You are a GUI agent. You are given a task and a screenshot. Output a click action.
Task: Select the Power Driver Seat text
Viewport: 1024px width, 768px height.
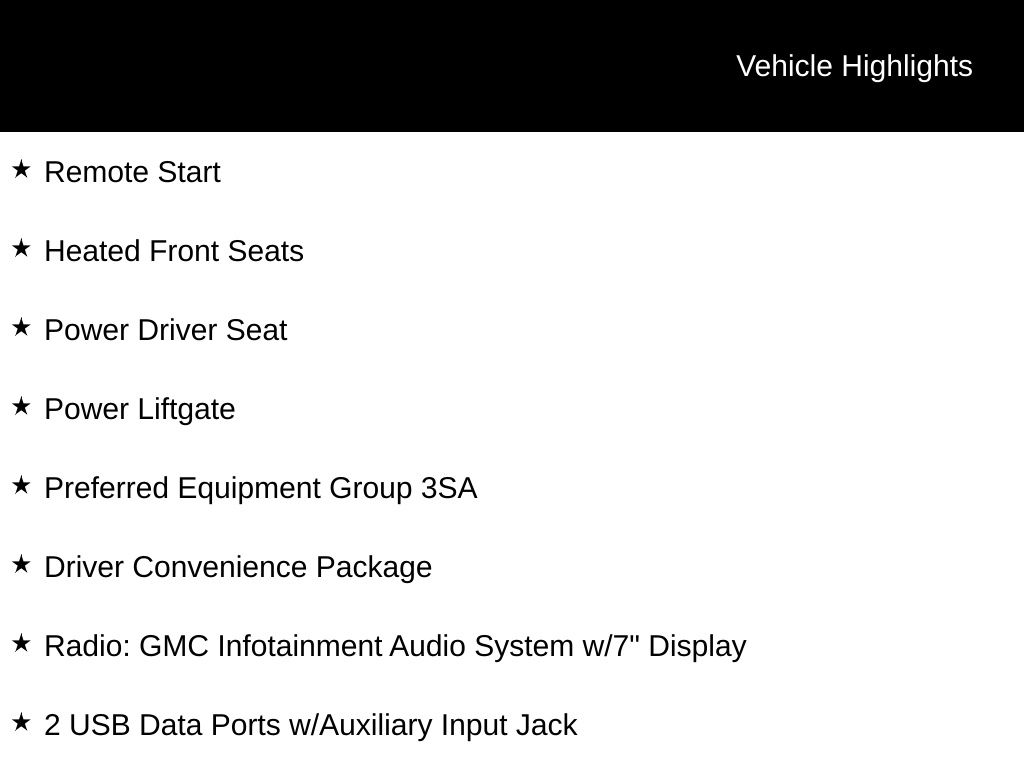[x=166, y=330]
